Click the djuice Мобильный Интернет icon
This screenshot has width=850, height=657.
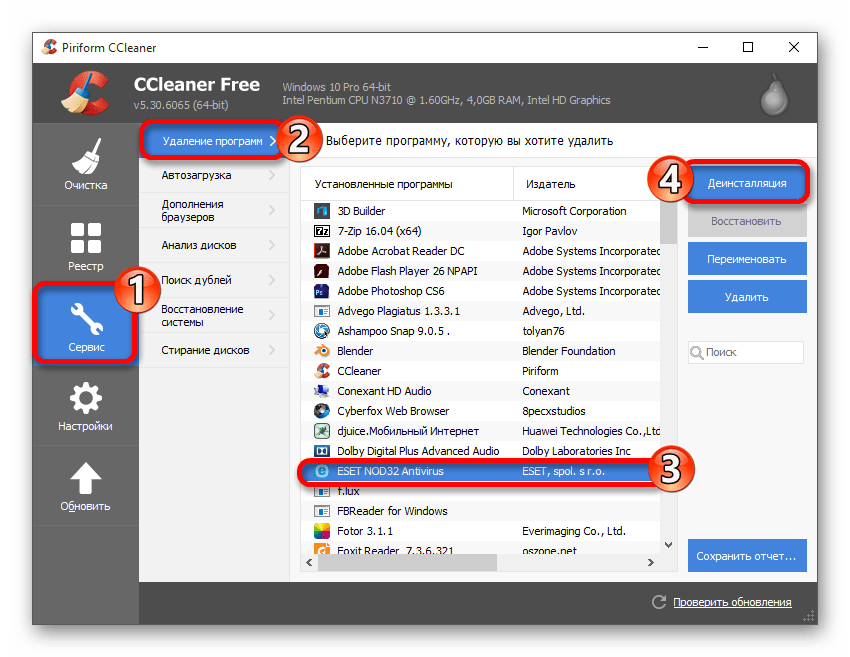click(x=322, y=431)
